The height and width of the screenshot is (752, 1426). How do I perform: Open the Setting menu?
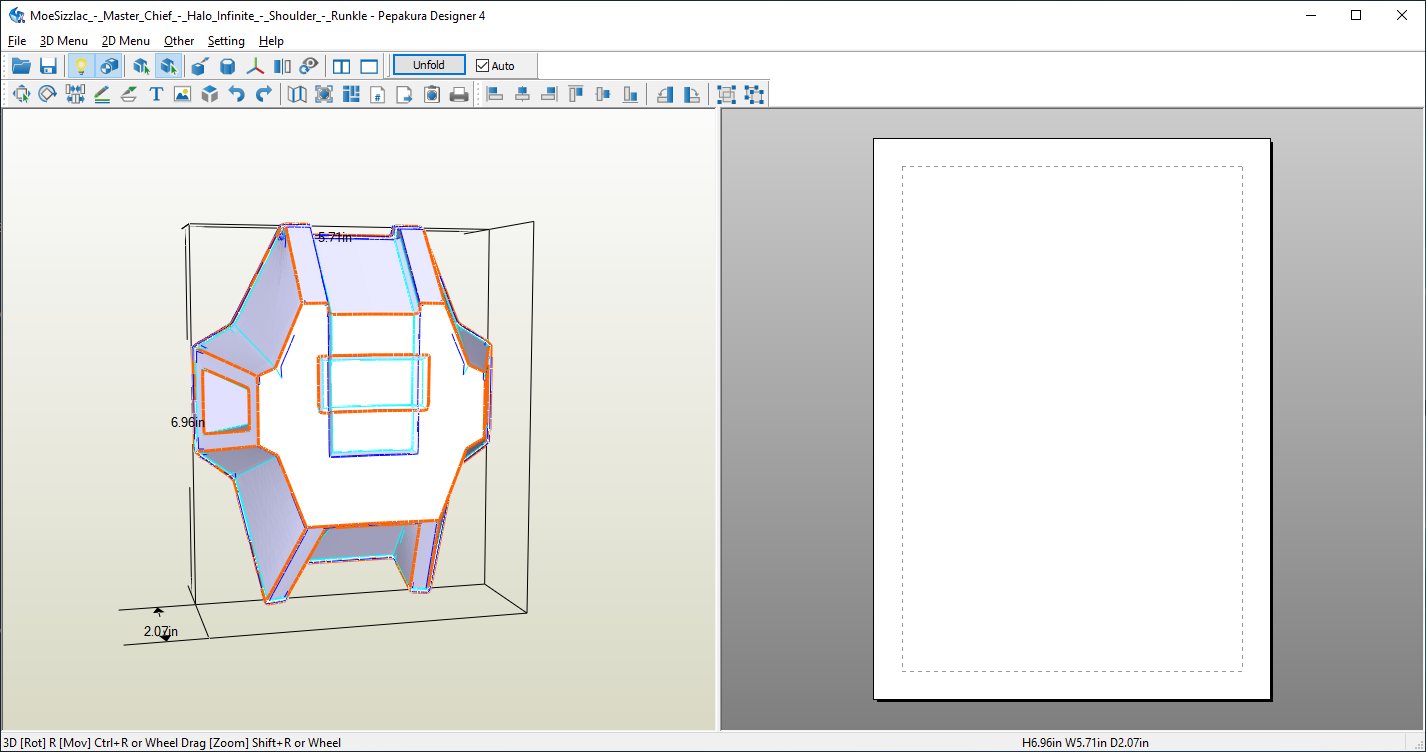point(226,41)
